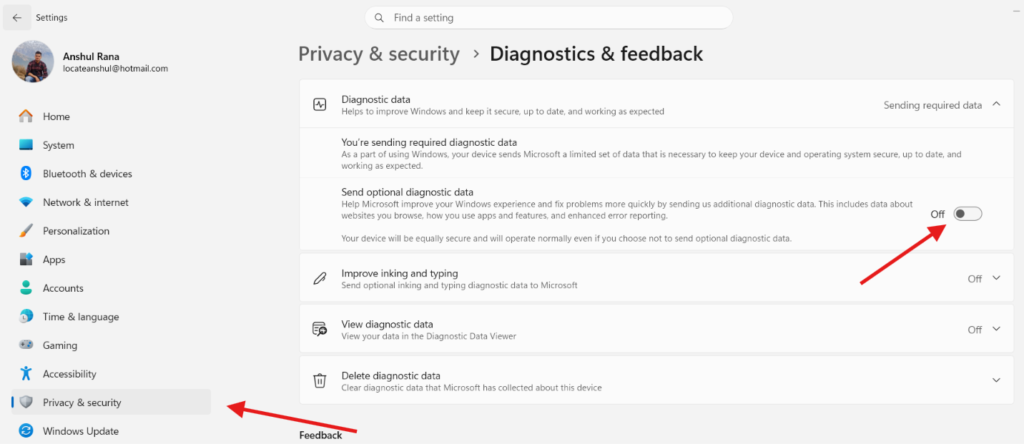Click the Bluetooth & devices icon
The image size is (1024, 444).
pos(26,174)
